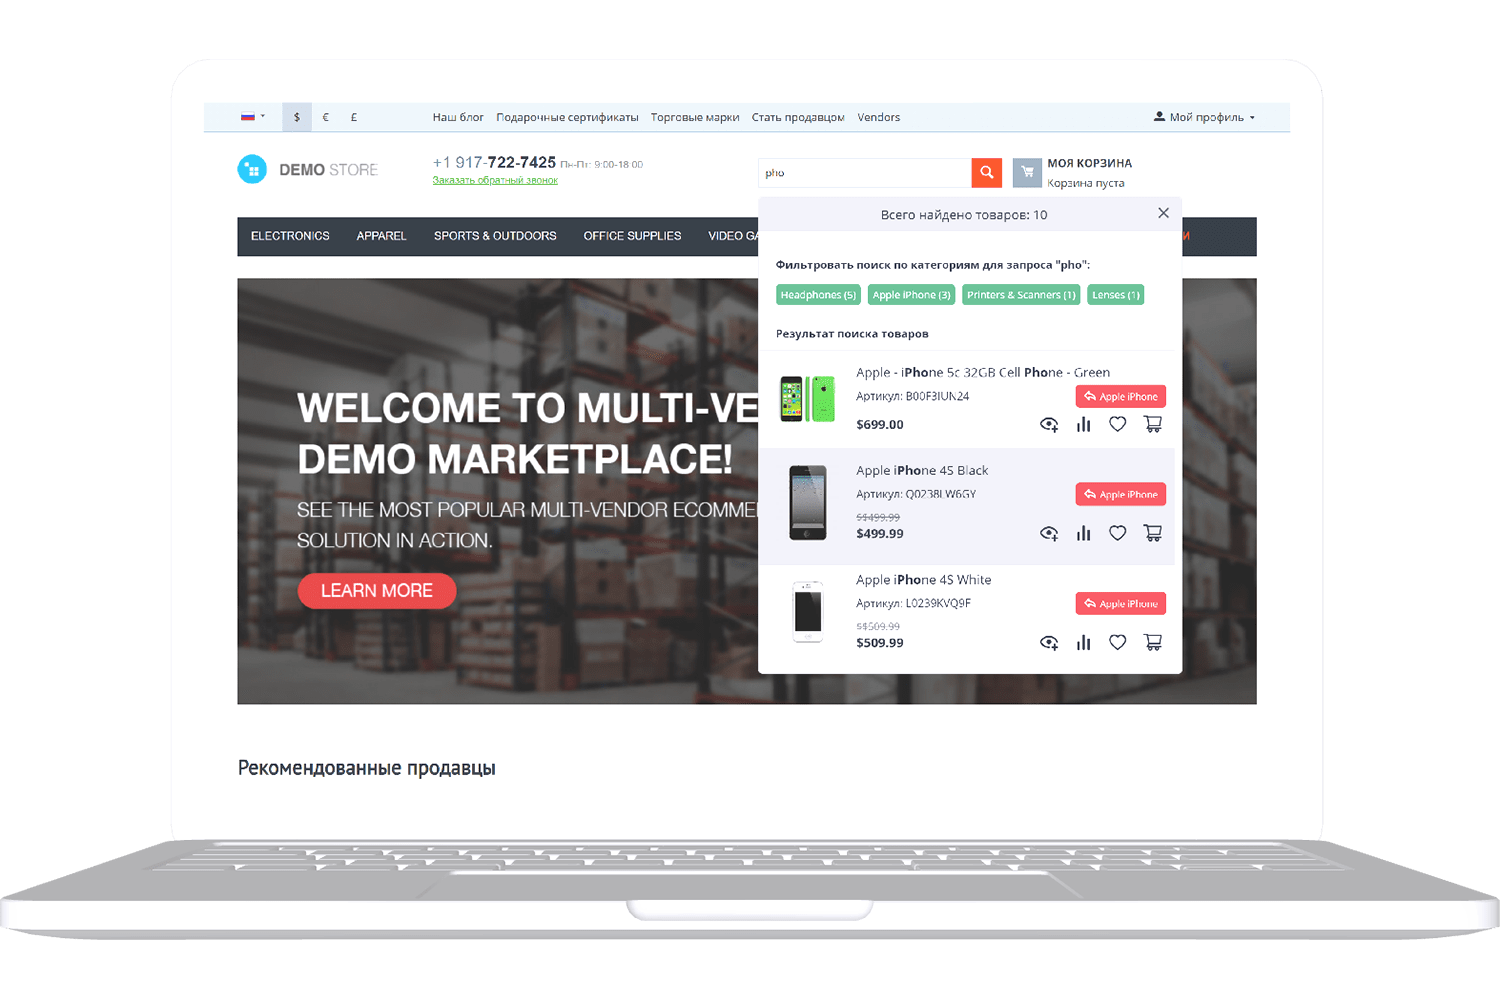The height and width of the screenshot is (1000, 1500).
Task: Add iPhone 4S White to cart
Action: (1153, 642)
